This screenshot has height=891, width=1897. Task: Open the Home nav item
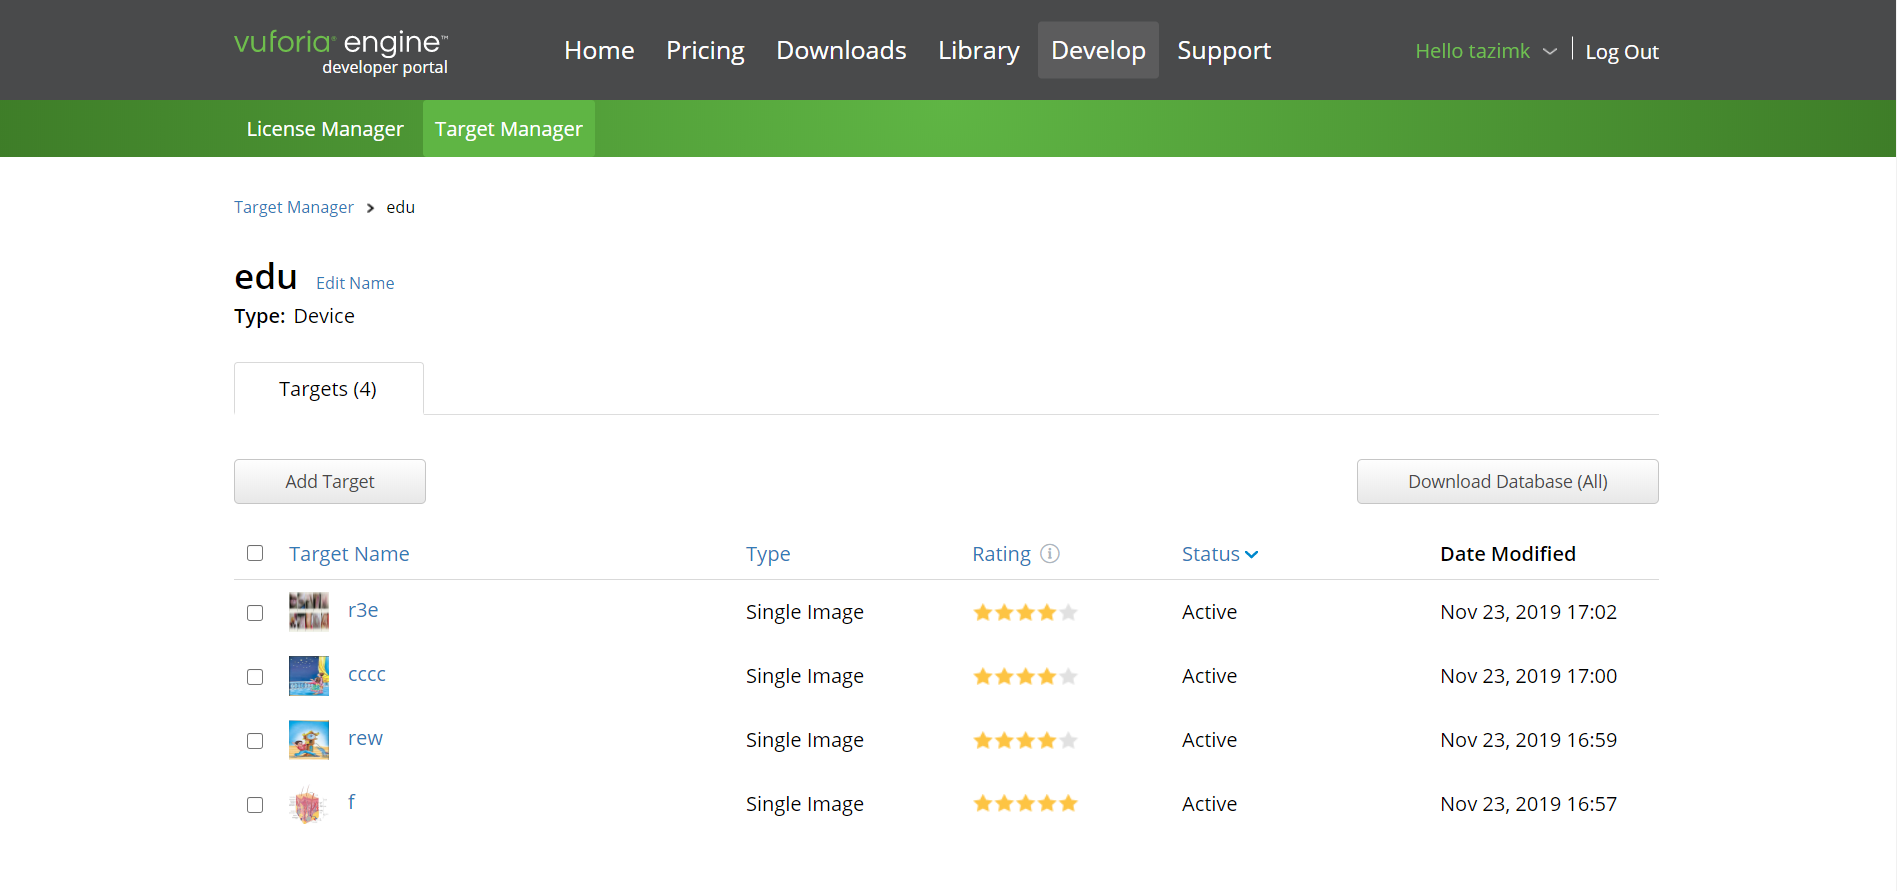pos(599,50)
